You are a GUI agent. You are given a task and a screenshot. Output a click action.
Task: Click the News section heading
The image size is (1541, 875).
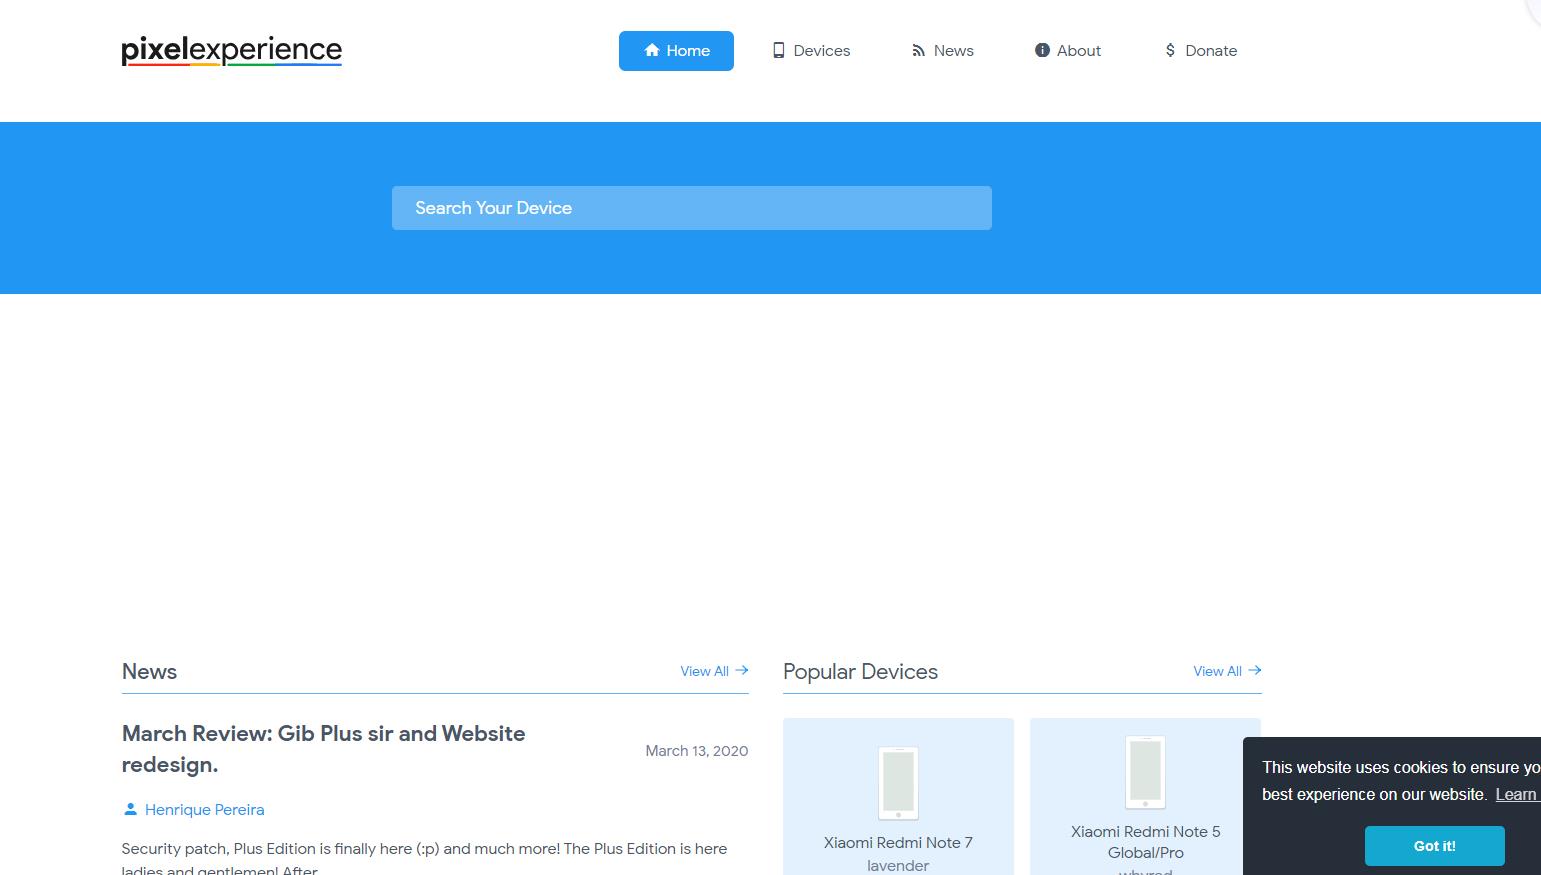tap(149, 672)
